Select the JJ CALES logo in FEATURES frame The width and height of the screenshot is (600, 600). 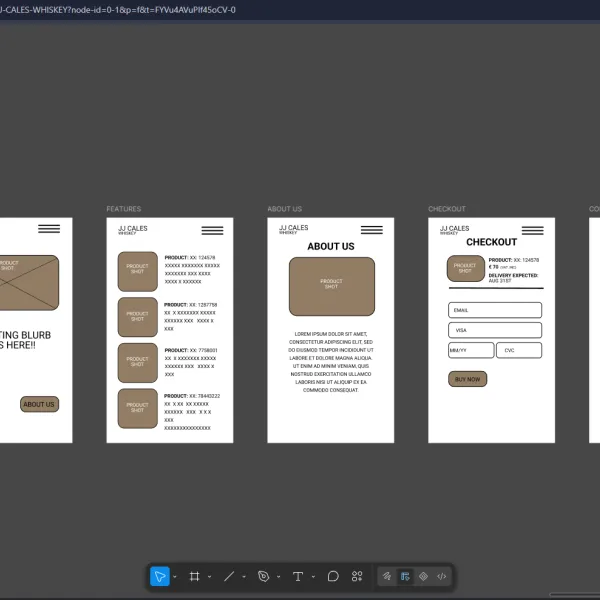point(132,230)
